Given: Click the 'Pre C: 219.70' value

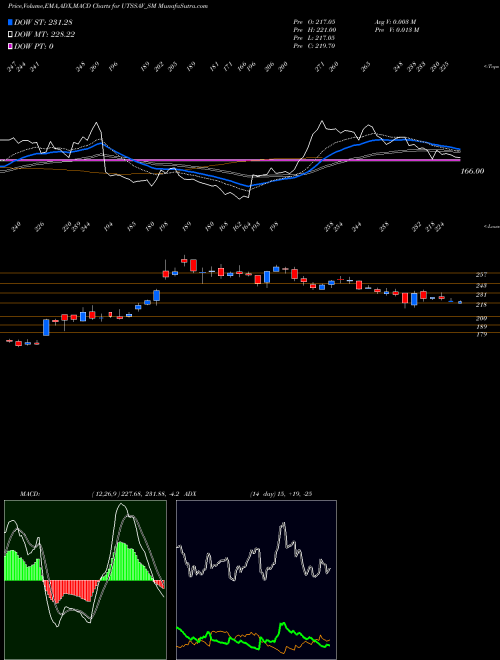Looking at the screenshot, I should (314, 46).
